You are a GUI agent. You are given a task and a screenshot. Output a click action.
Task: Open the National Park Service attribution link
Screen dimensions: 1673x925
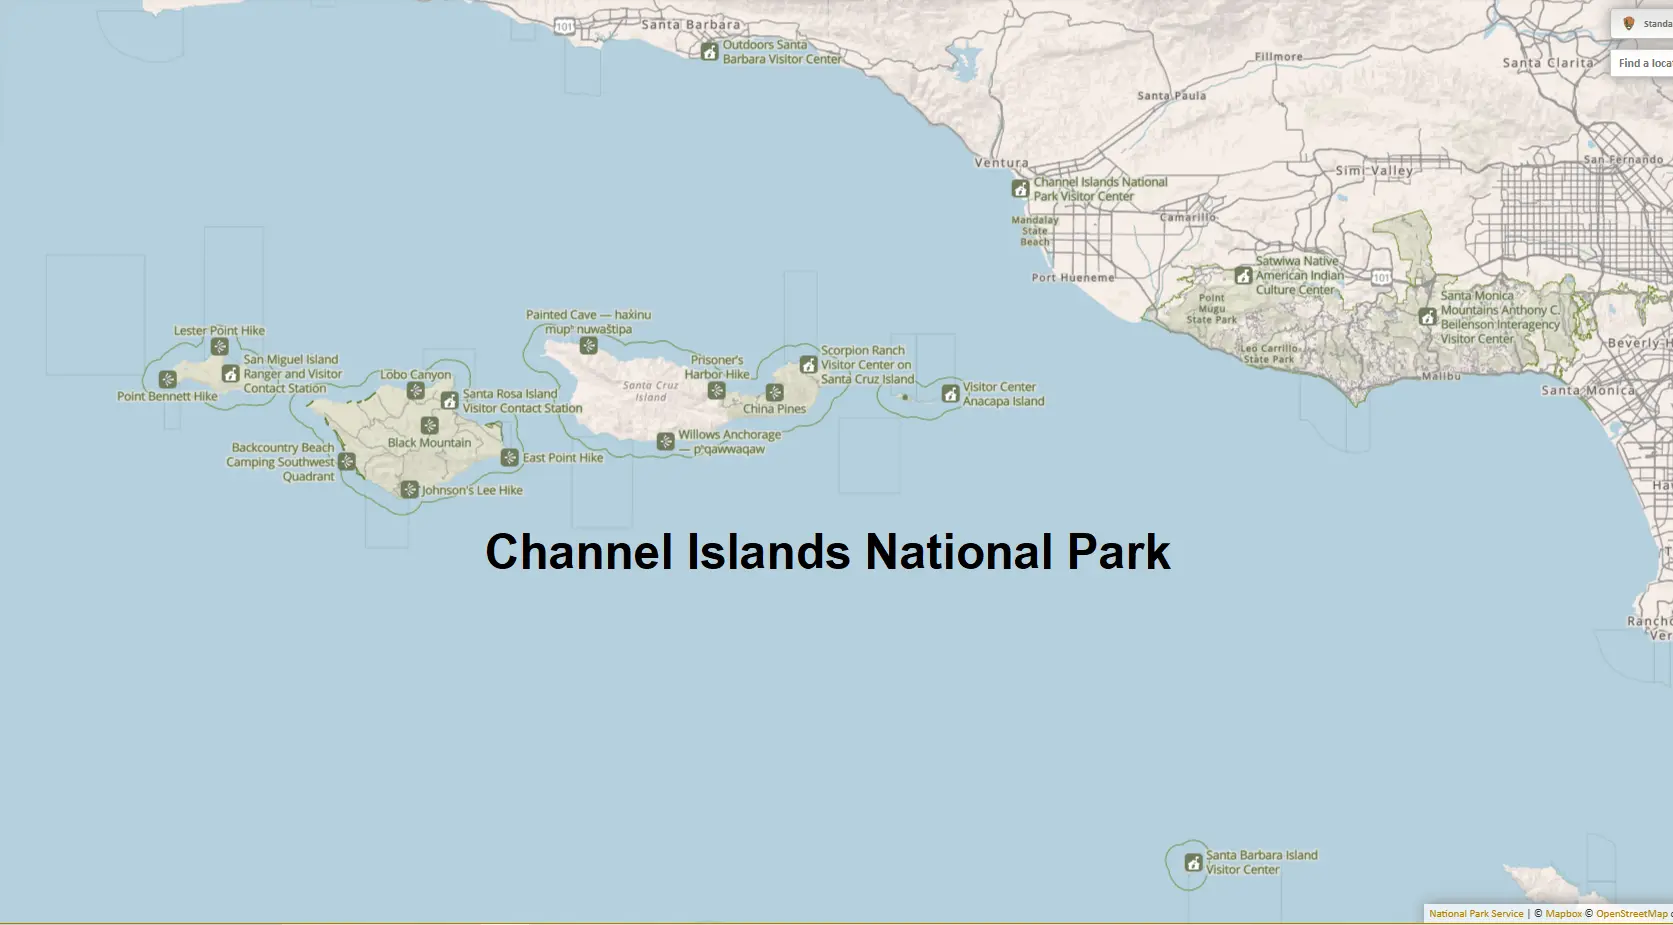[x=1476, y=914]
